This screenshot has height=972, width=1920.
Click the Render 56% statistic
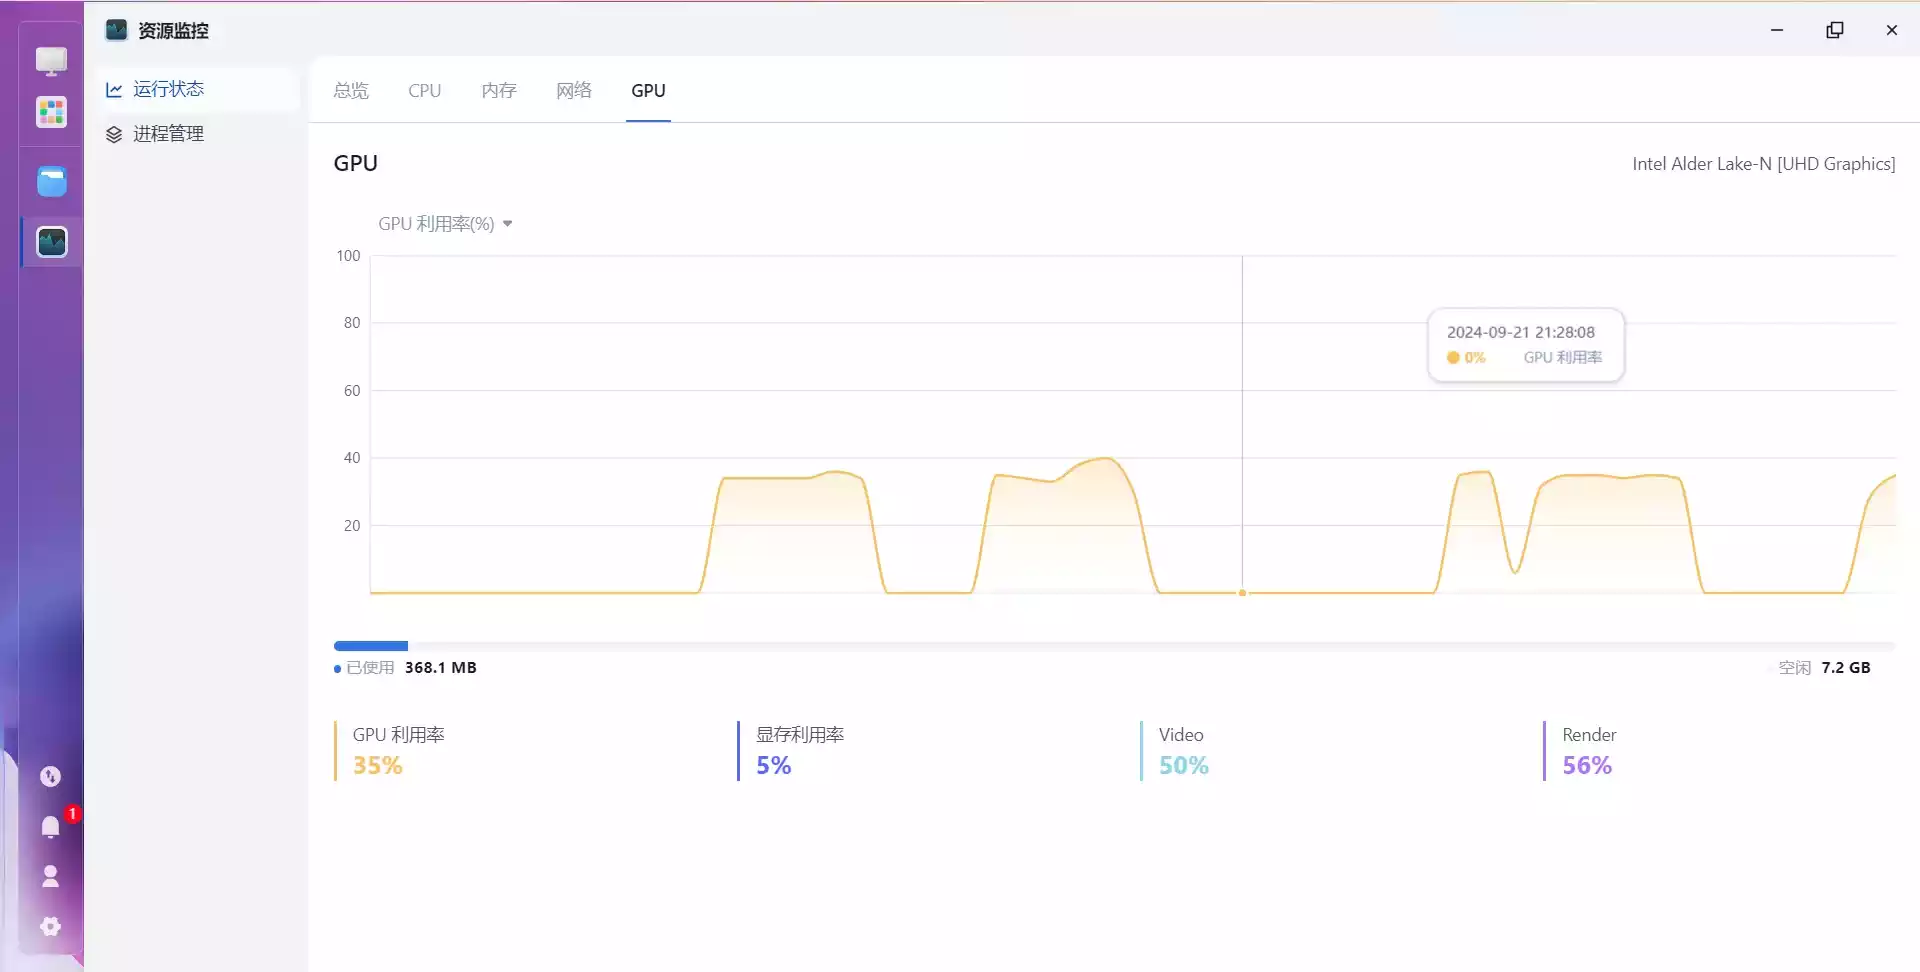click(x=1588, y=751)
